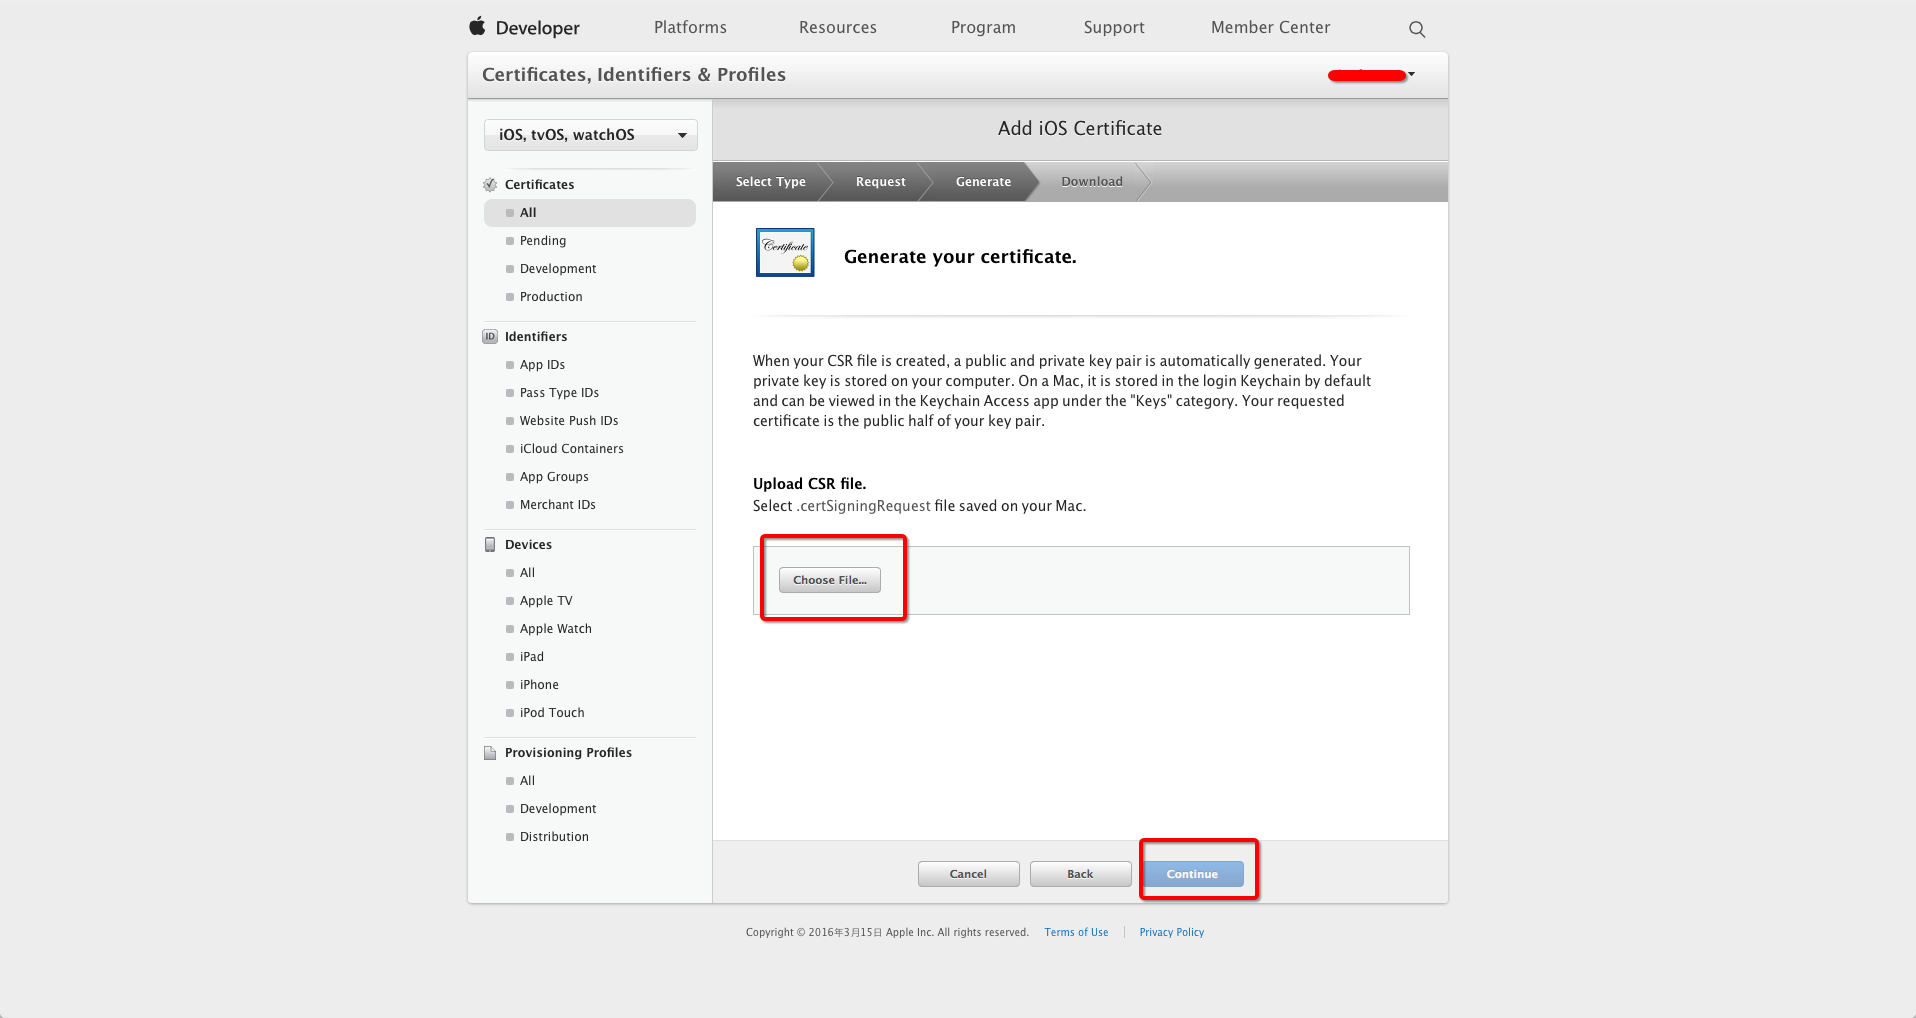
Task: Click the Identifiers ID icon
Action: click(490, 337)
